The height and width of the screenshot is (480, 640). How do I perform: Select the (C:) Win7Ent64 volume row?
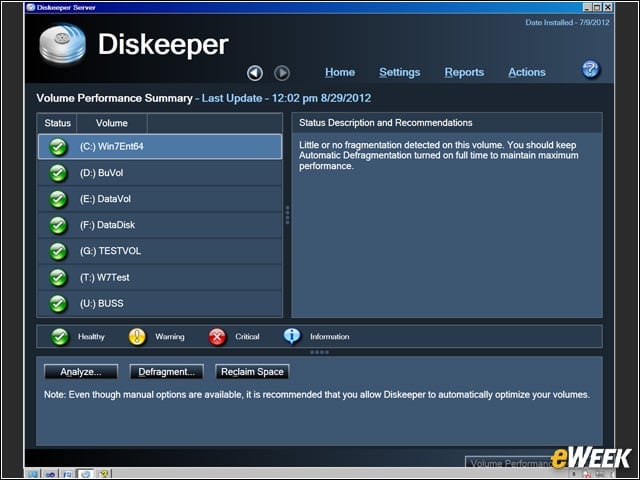pyautogui.click(x=160, y=147)
